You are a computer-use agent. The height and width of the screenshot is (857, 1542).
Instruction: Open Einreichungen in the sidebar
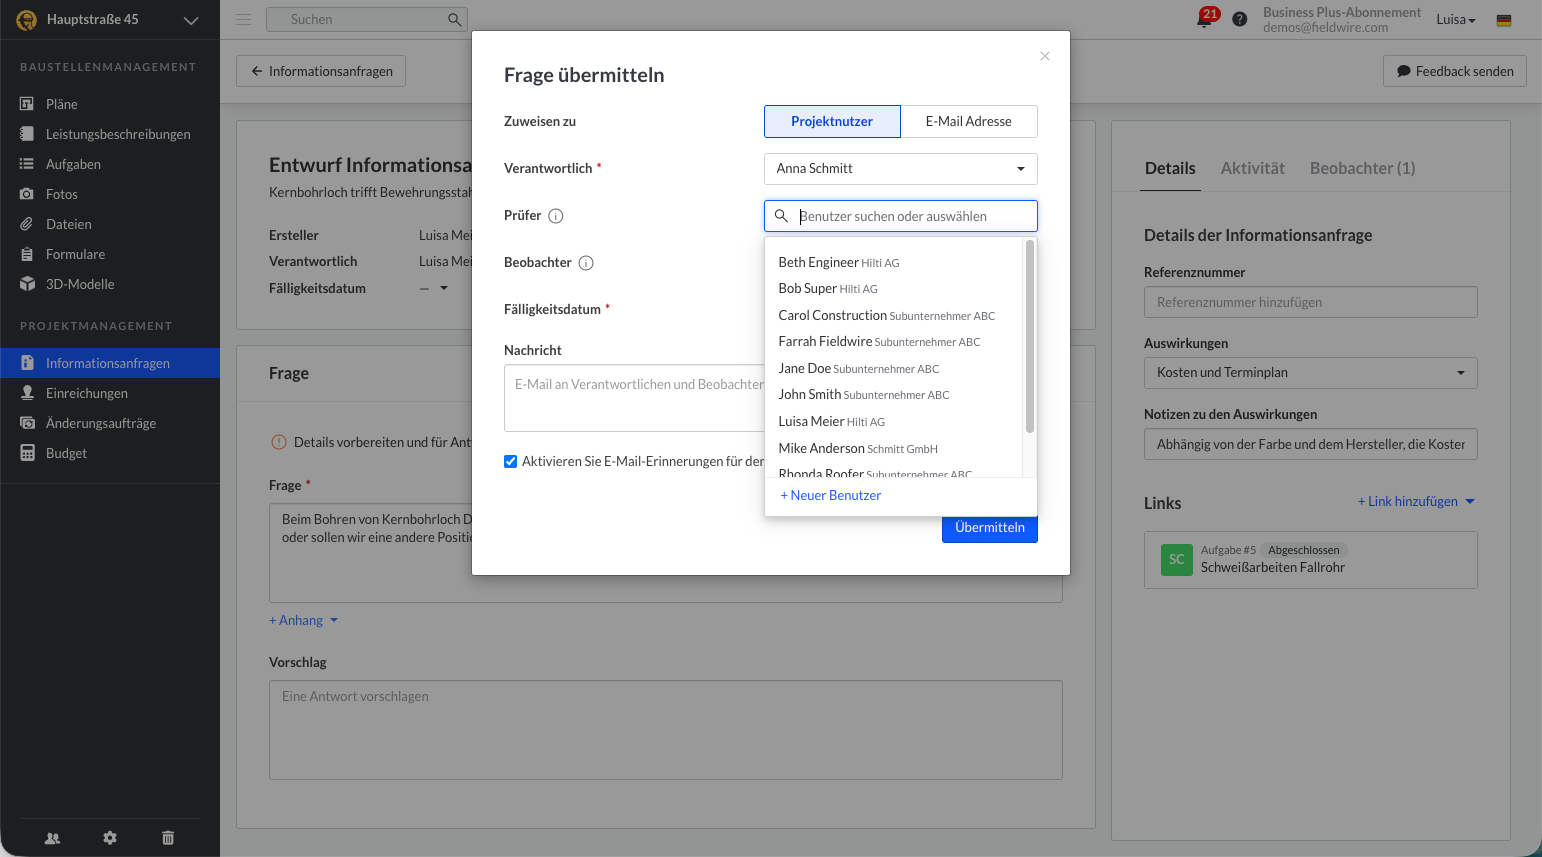87,393
